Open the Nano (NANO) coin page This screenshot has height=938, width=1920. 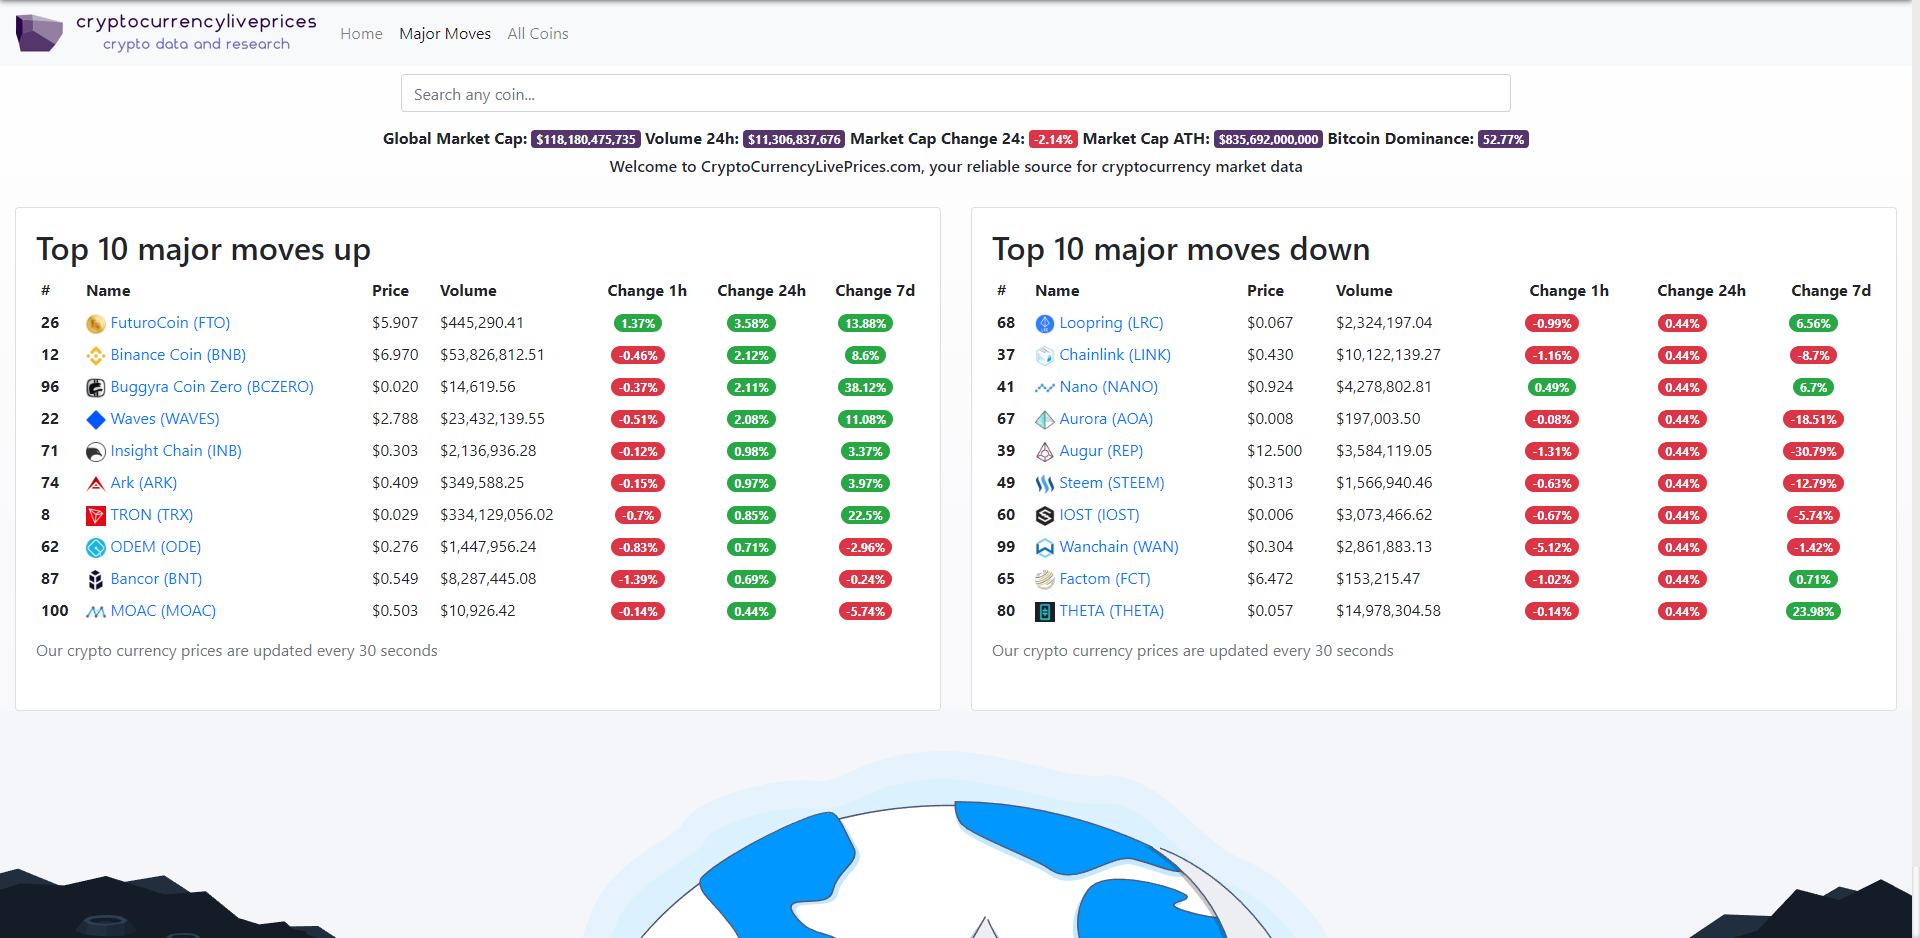1108,387
